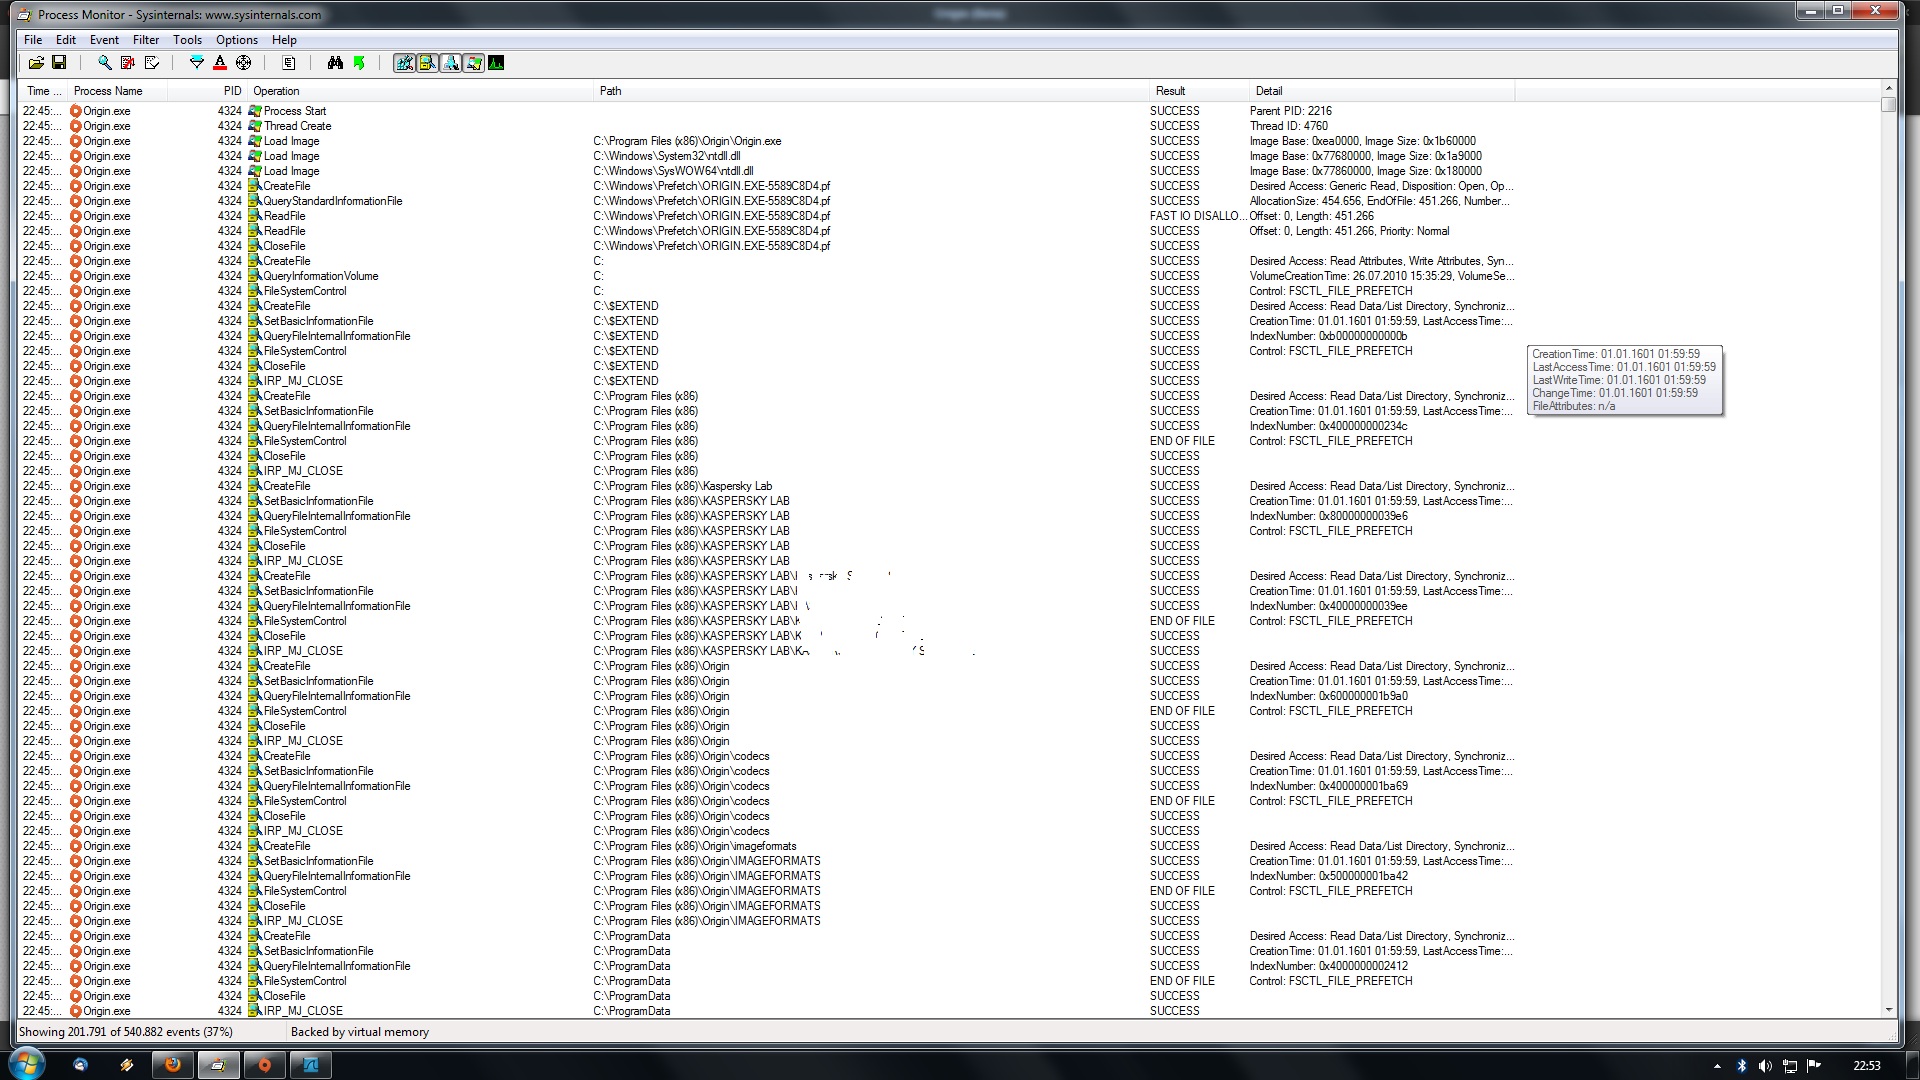1920x1080 pixels.
Task: Click the PID column header
Action: (207, 91)
